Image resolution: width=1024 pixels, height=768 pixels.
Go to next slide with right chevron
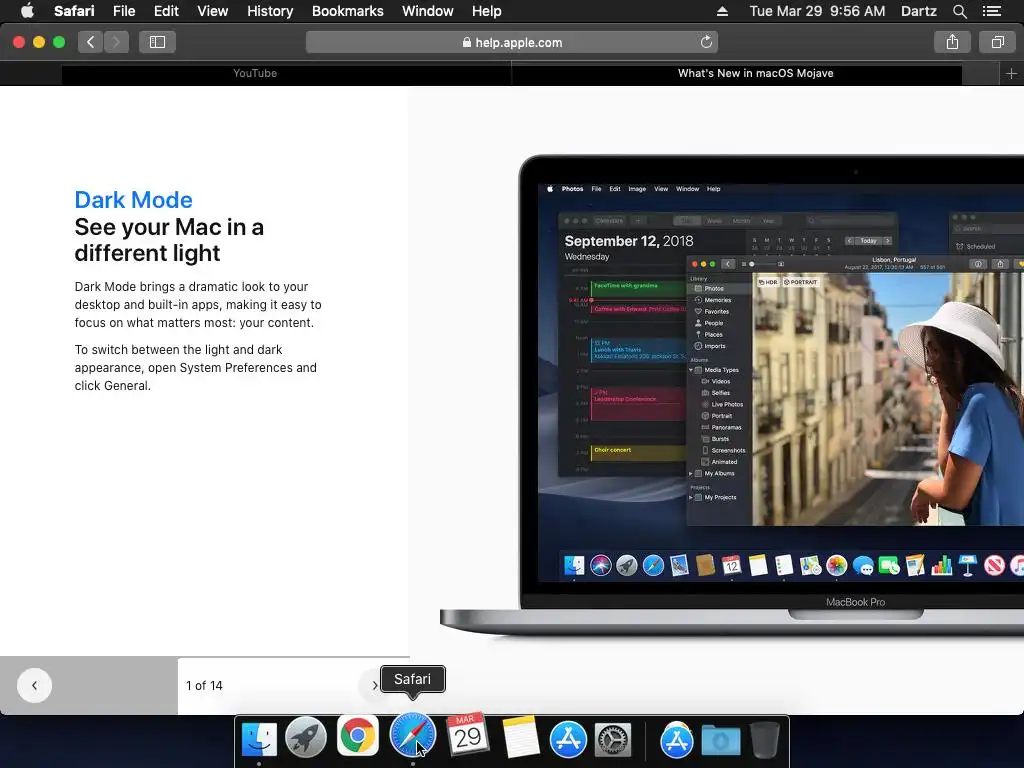point(374,685)
